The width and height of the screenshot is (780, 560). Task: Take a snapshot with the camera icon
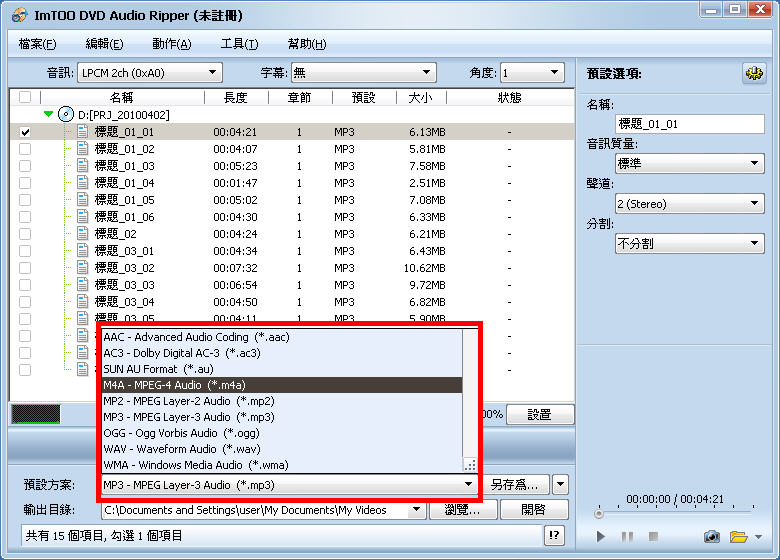711,537
